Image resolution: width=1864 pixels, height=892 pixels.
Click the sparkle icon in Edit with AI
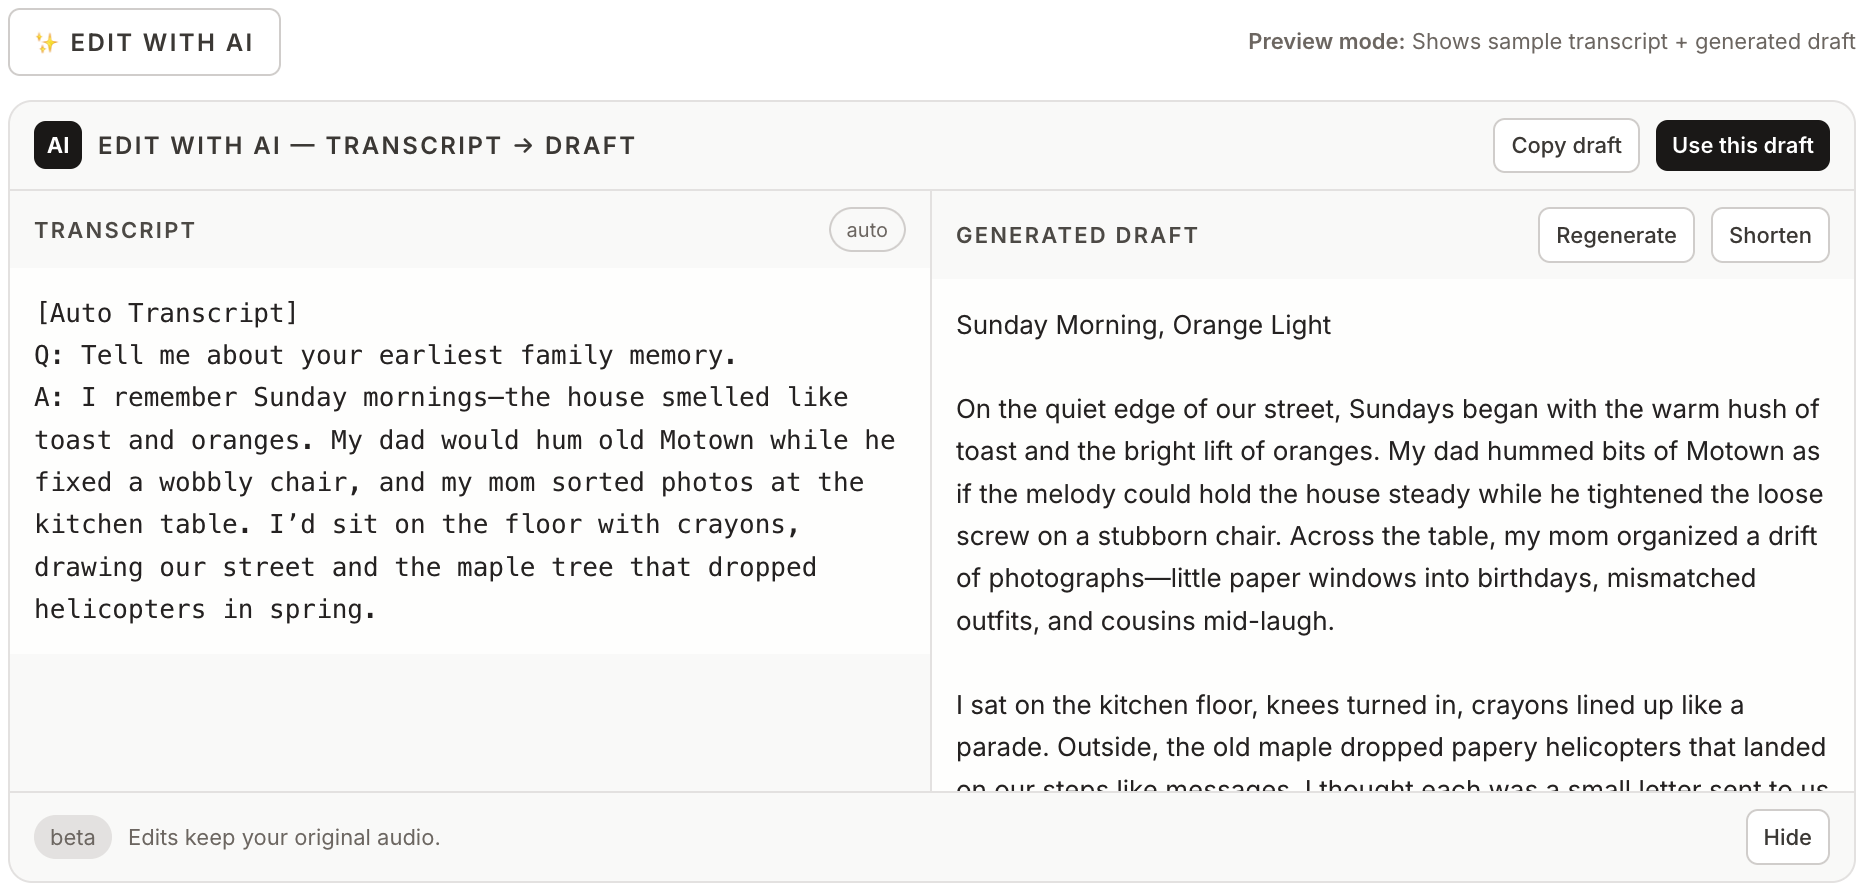(47, 41)
